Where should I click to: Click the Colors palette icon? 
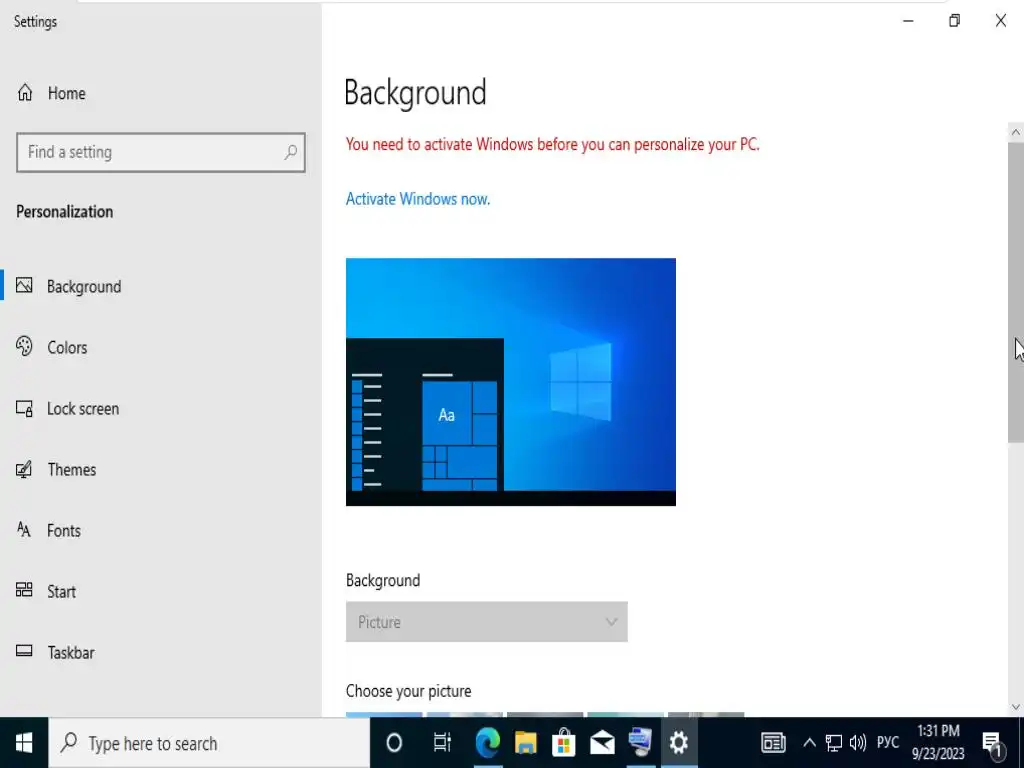[x=24, y=346]
